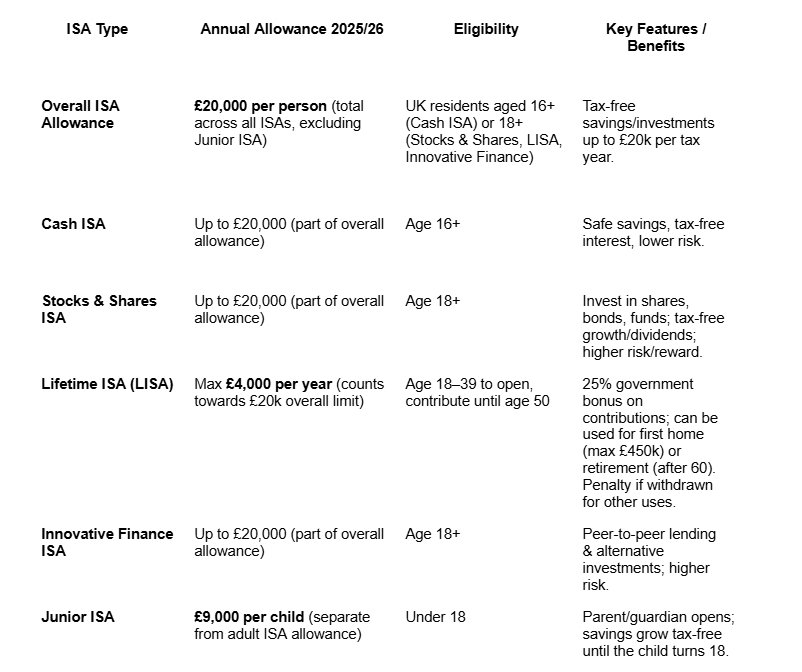Click the 25% government bonus description

650,442
